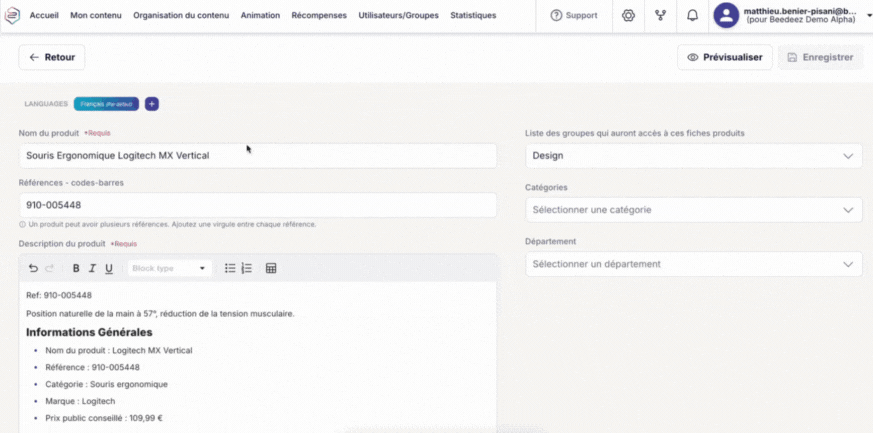Click 'Nom du produit : Logitech MX Vertical' bullet
The height and width of the screenshot is (433, 873).
[119, 351]
